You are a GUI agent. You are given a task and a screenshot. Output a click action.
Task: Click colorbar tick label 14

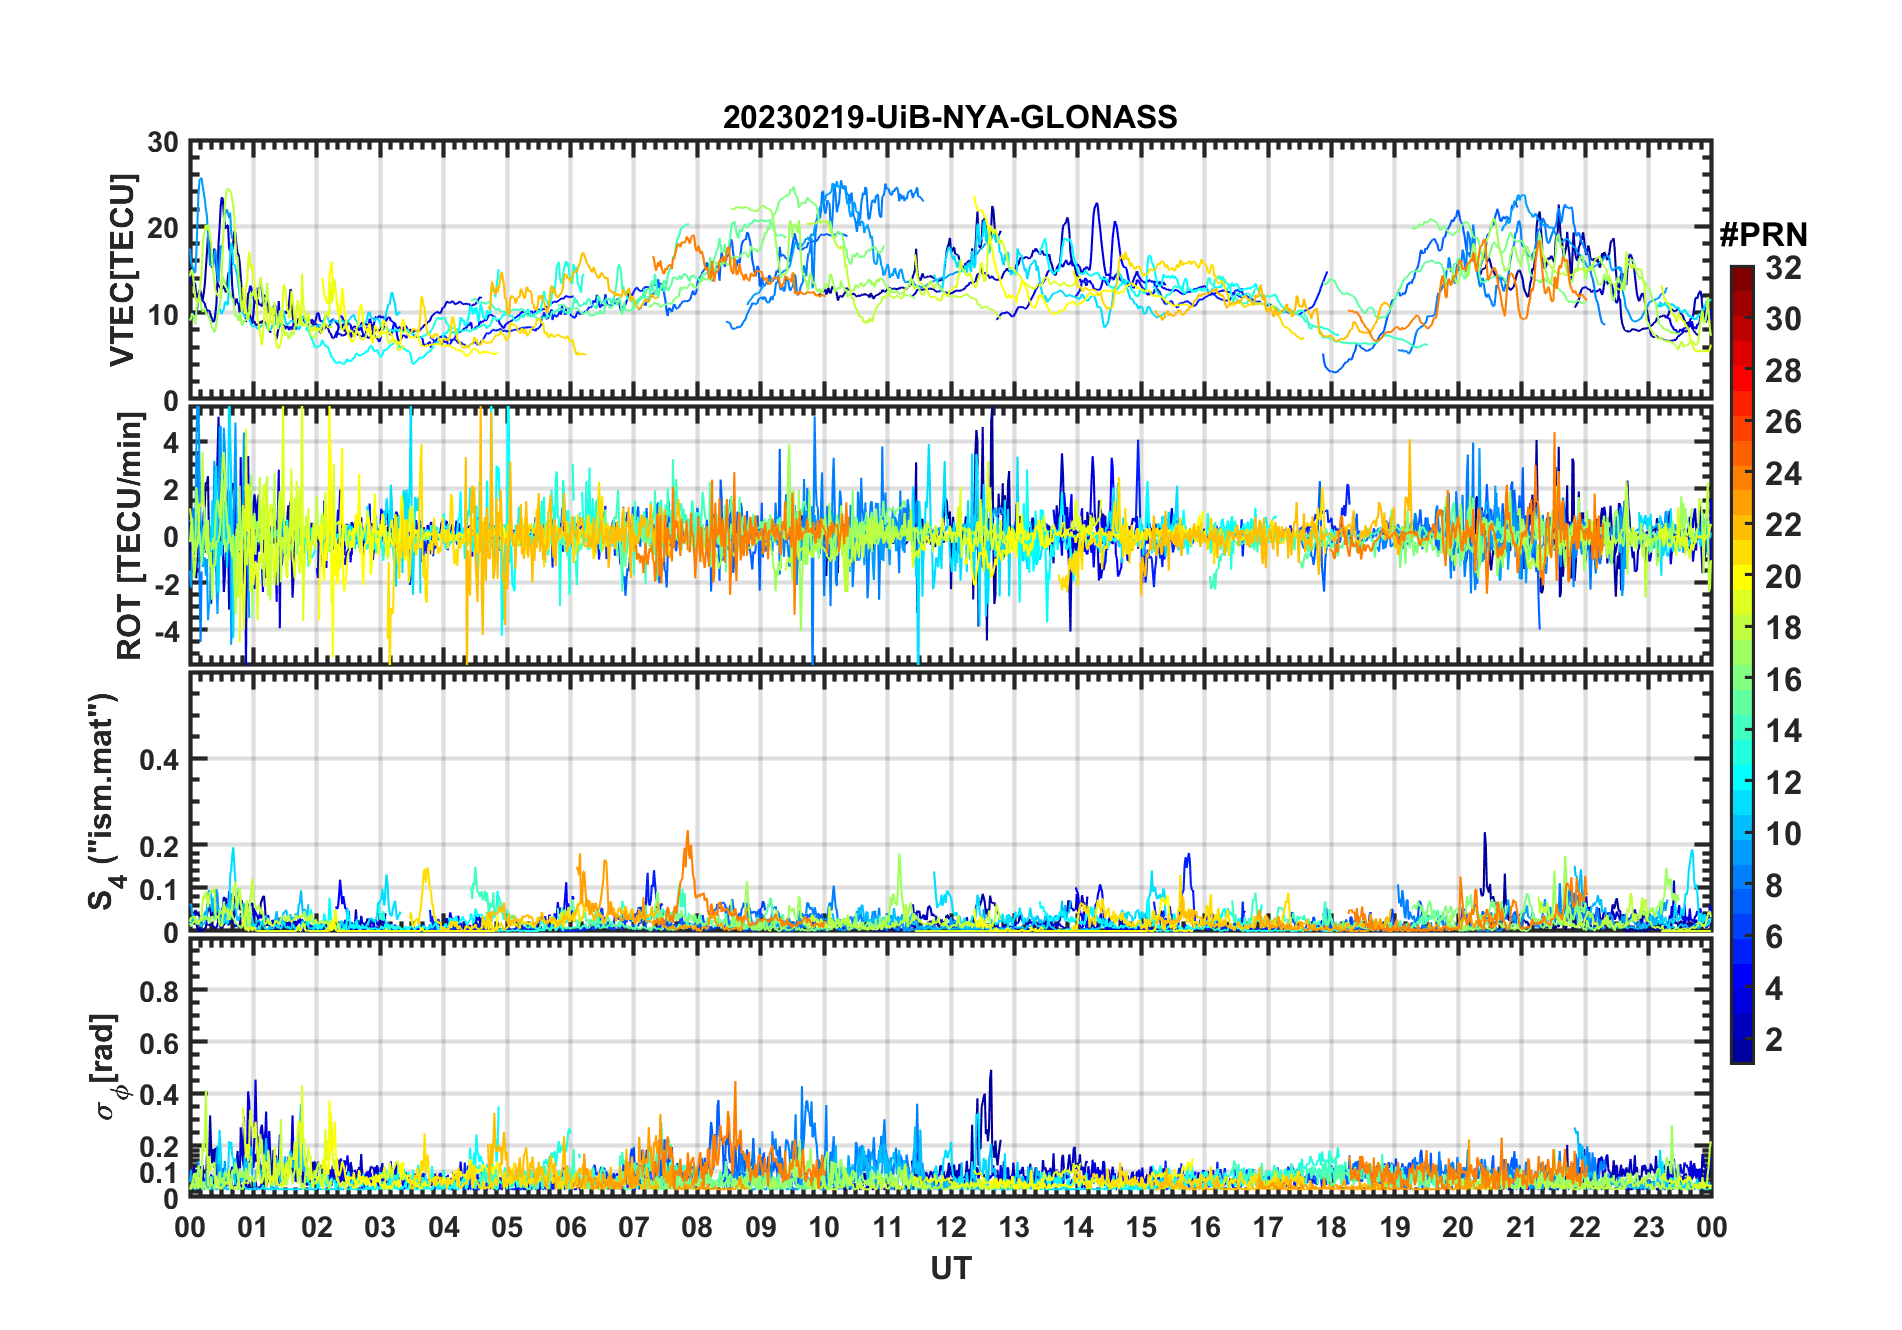point(1783,731)
